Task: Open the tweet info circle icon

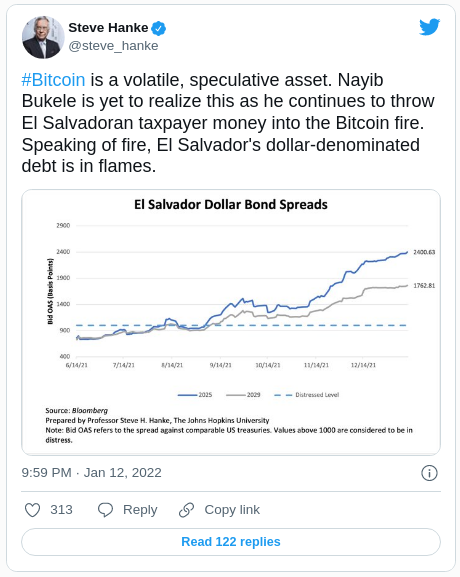Action: point(429,473)
